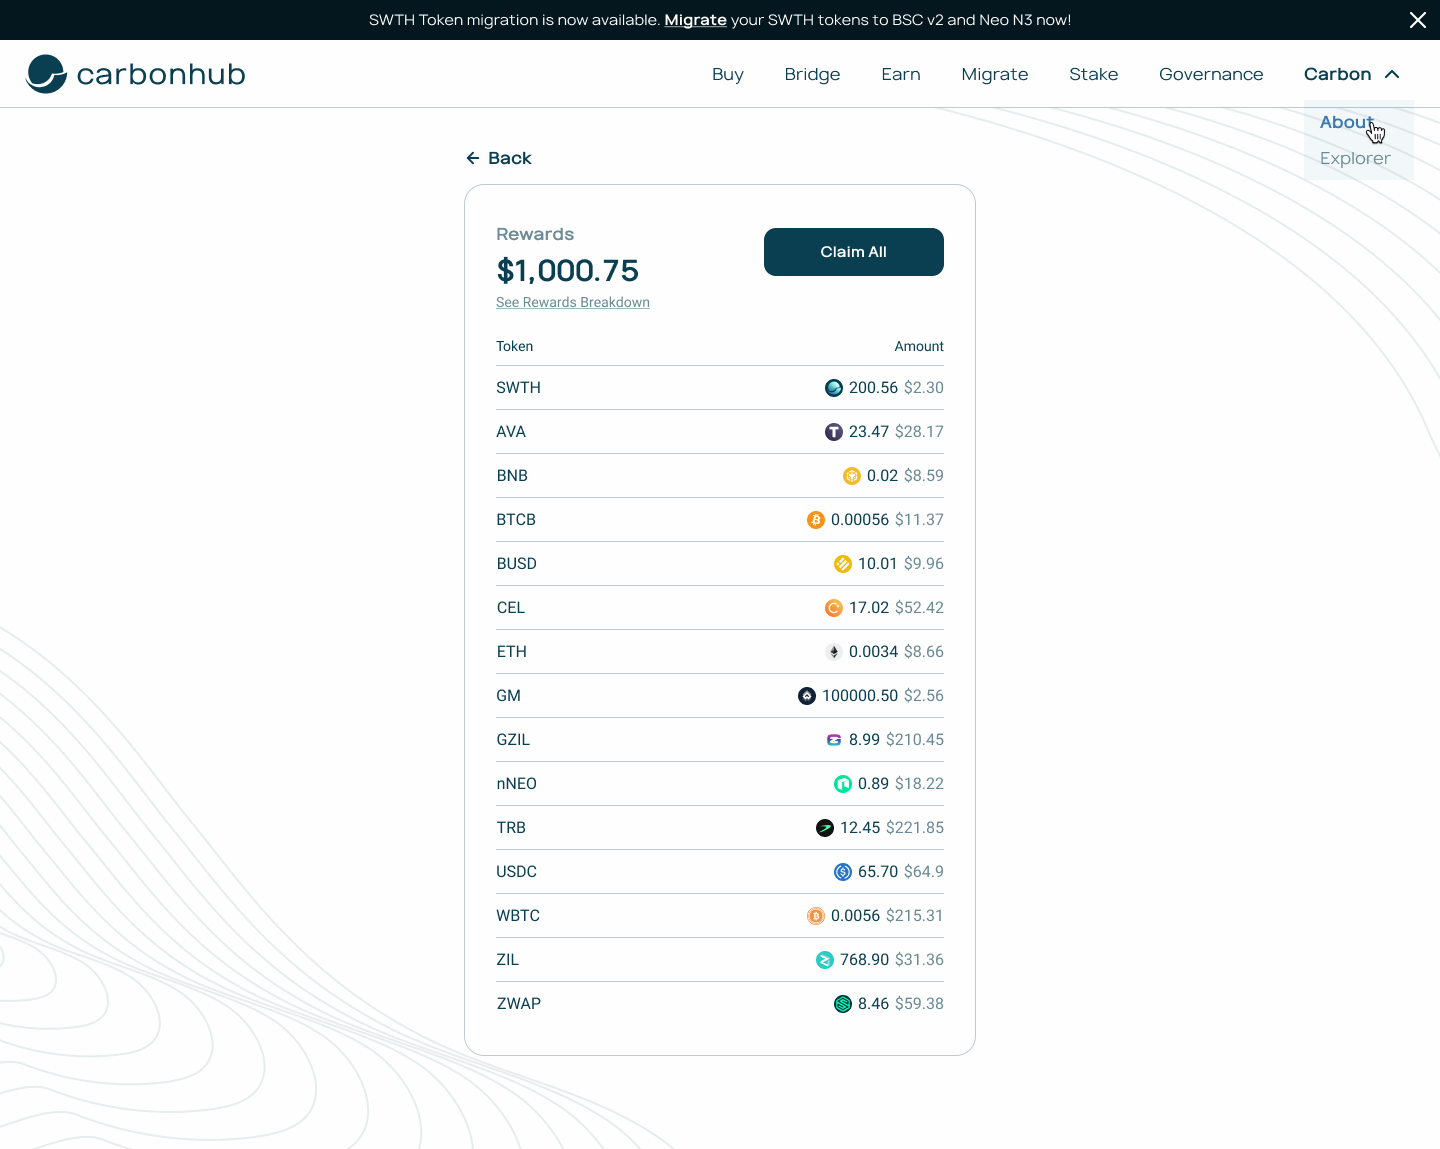1440x1149 pixels.
Task: Click the BUSD token icon
Action: pos(843,564)
